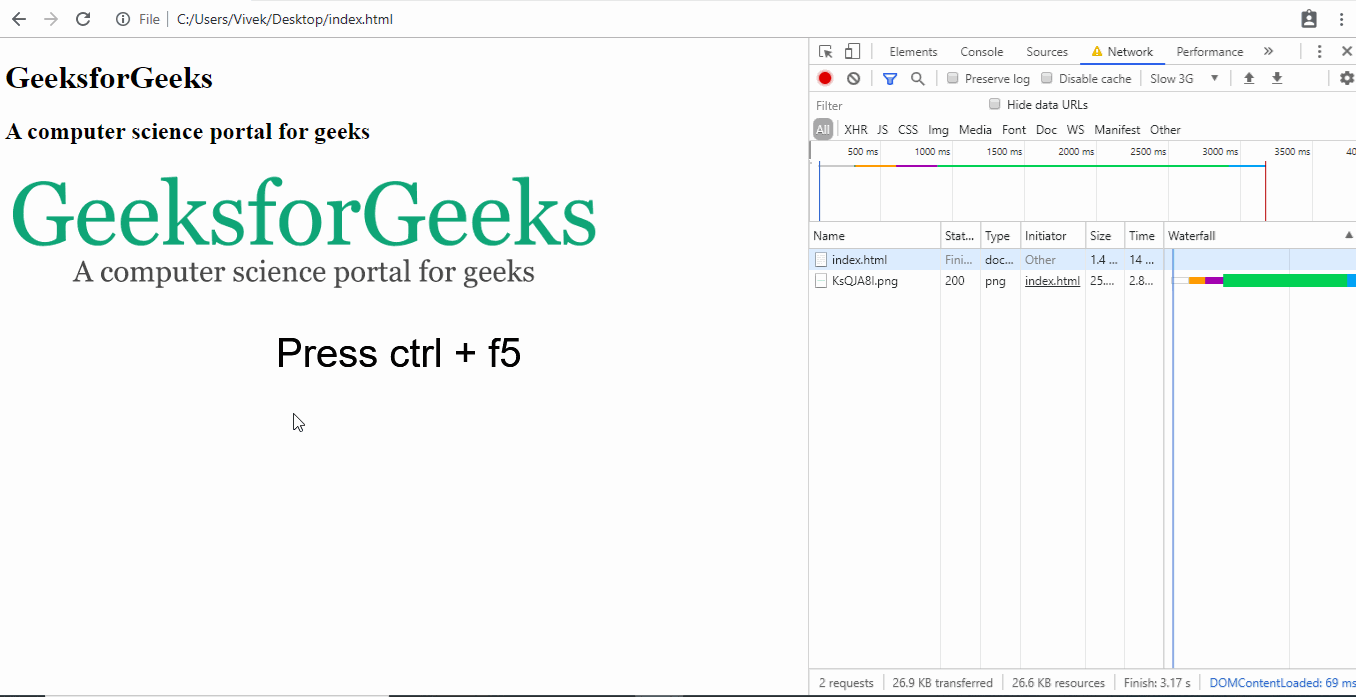Click the red record network log button
1356x697 pixels.
coord(825,78)
